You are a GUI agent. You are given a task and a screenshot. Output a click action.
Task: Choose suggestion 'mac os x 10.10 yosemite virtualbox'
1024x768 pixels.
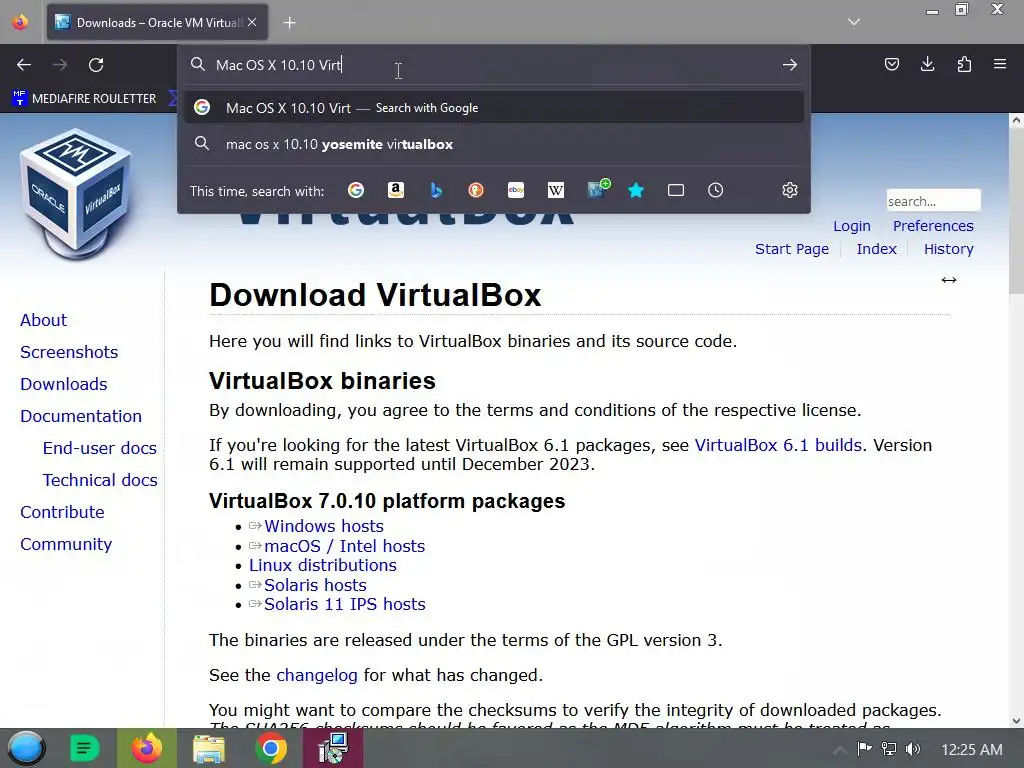coord(494,144)
